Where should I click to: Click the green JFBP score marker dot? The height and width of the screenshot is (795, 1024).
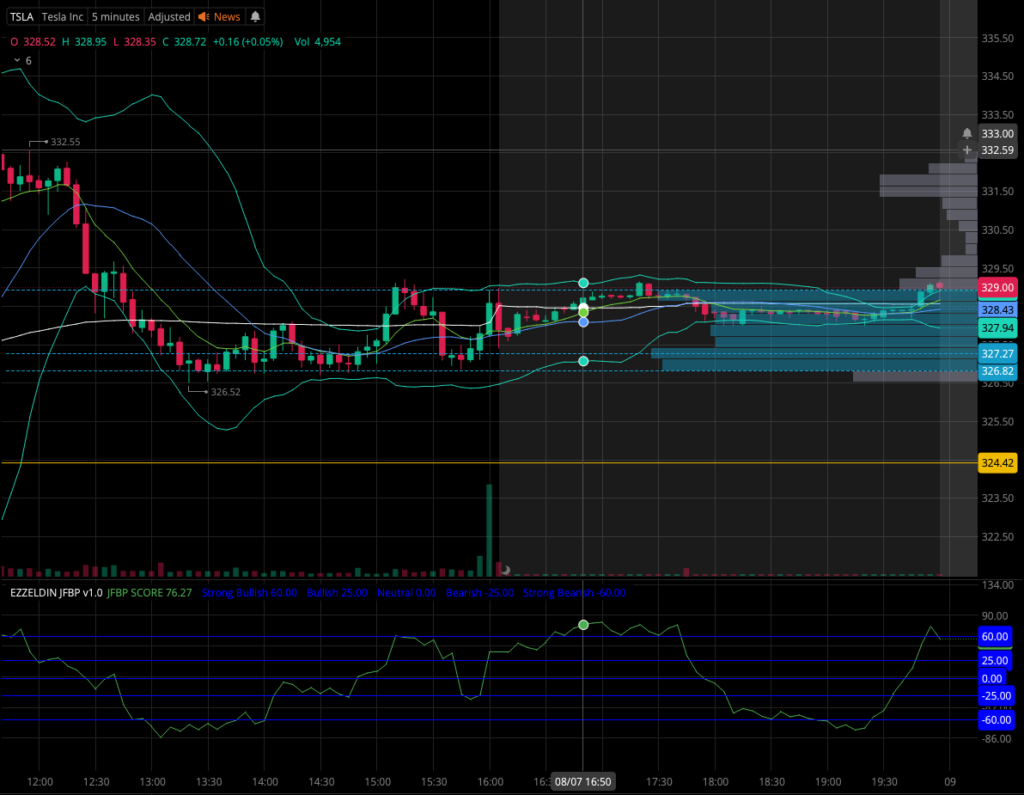[x=583, y=625]
